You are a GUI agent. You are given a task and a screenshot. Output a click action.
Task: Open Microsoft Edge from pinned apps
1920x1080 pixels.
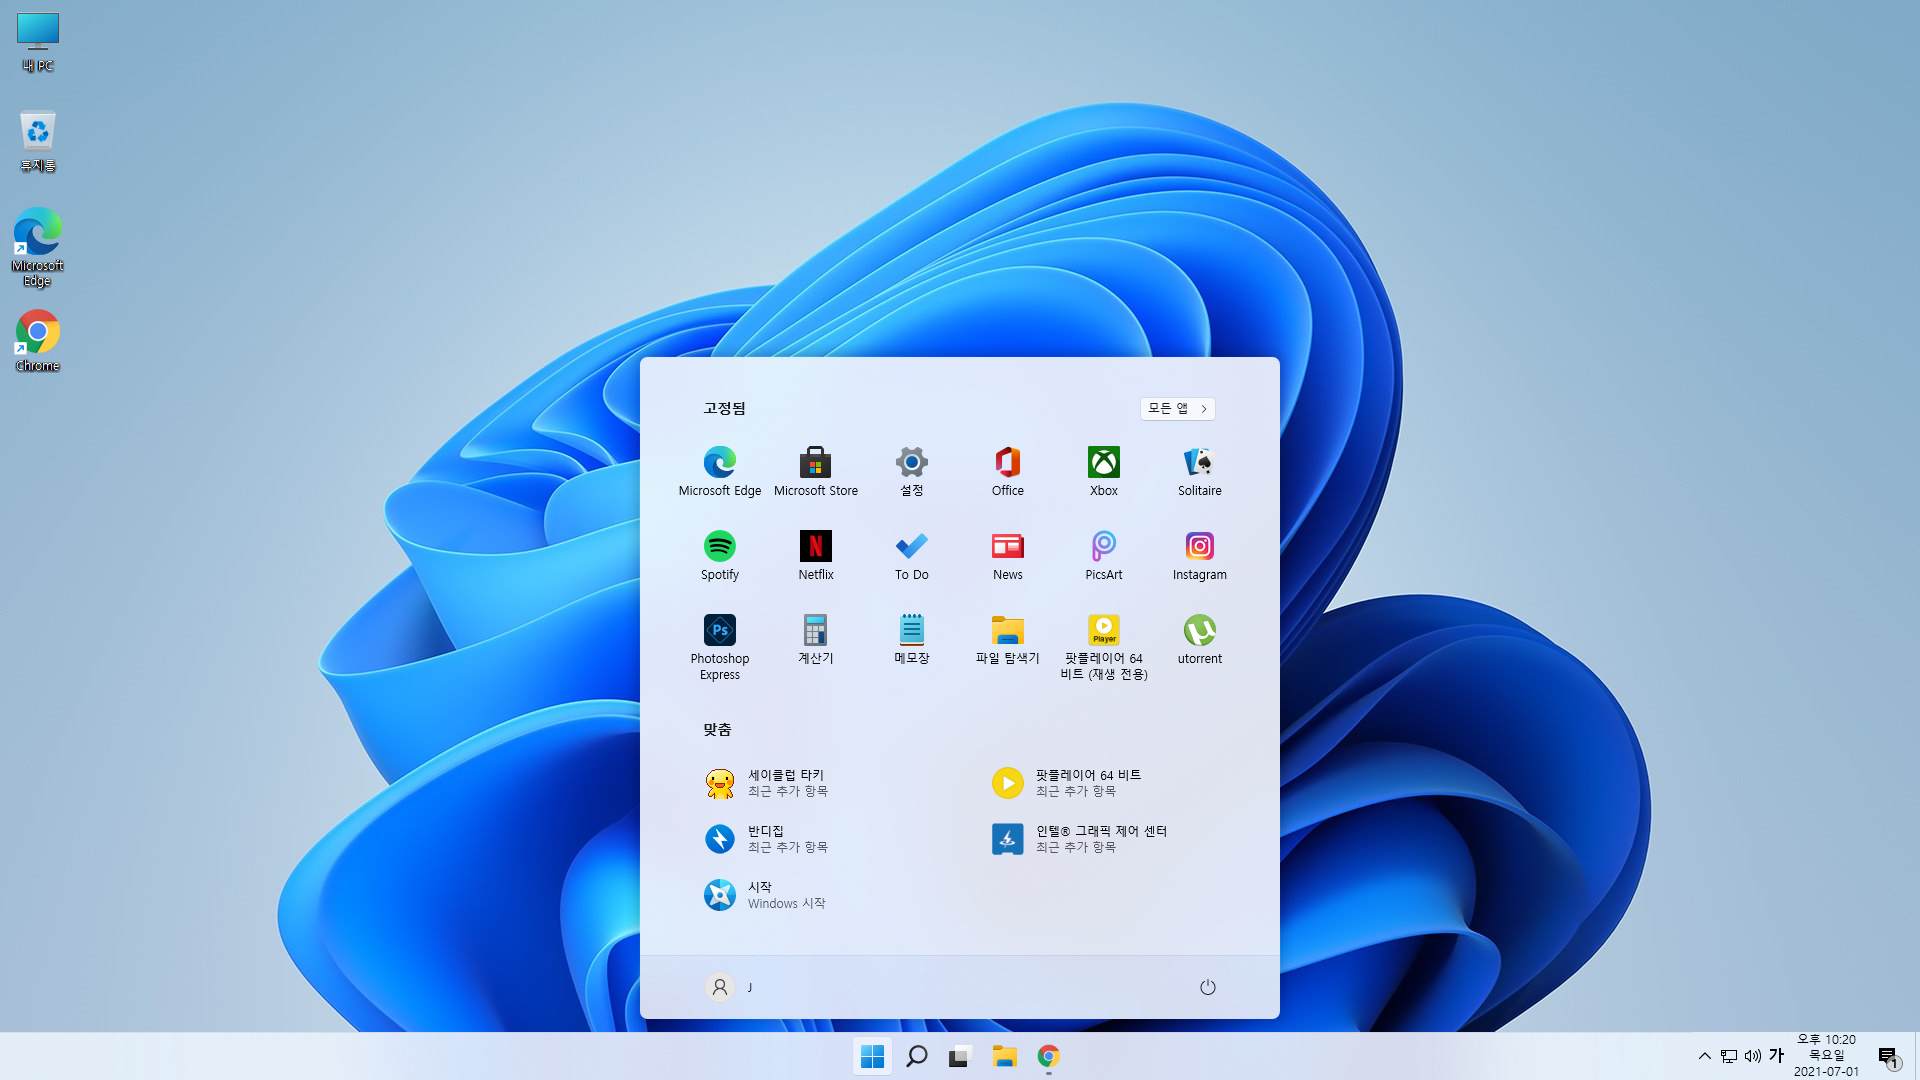click(x=720, y=471)
